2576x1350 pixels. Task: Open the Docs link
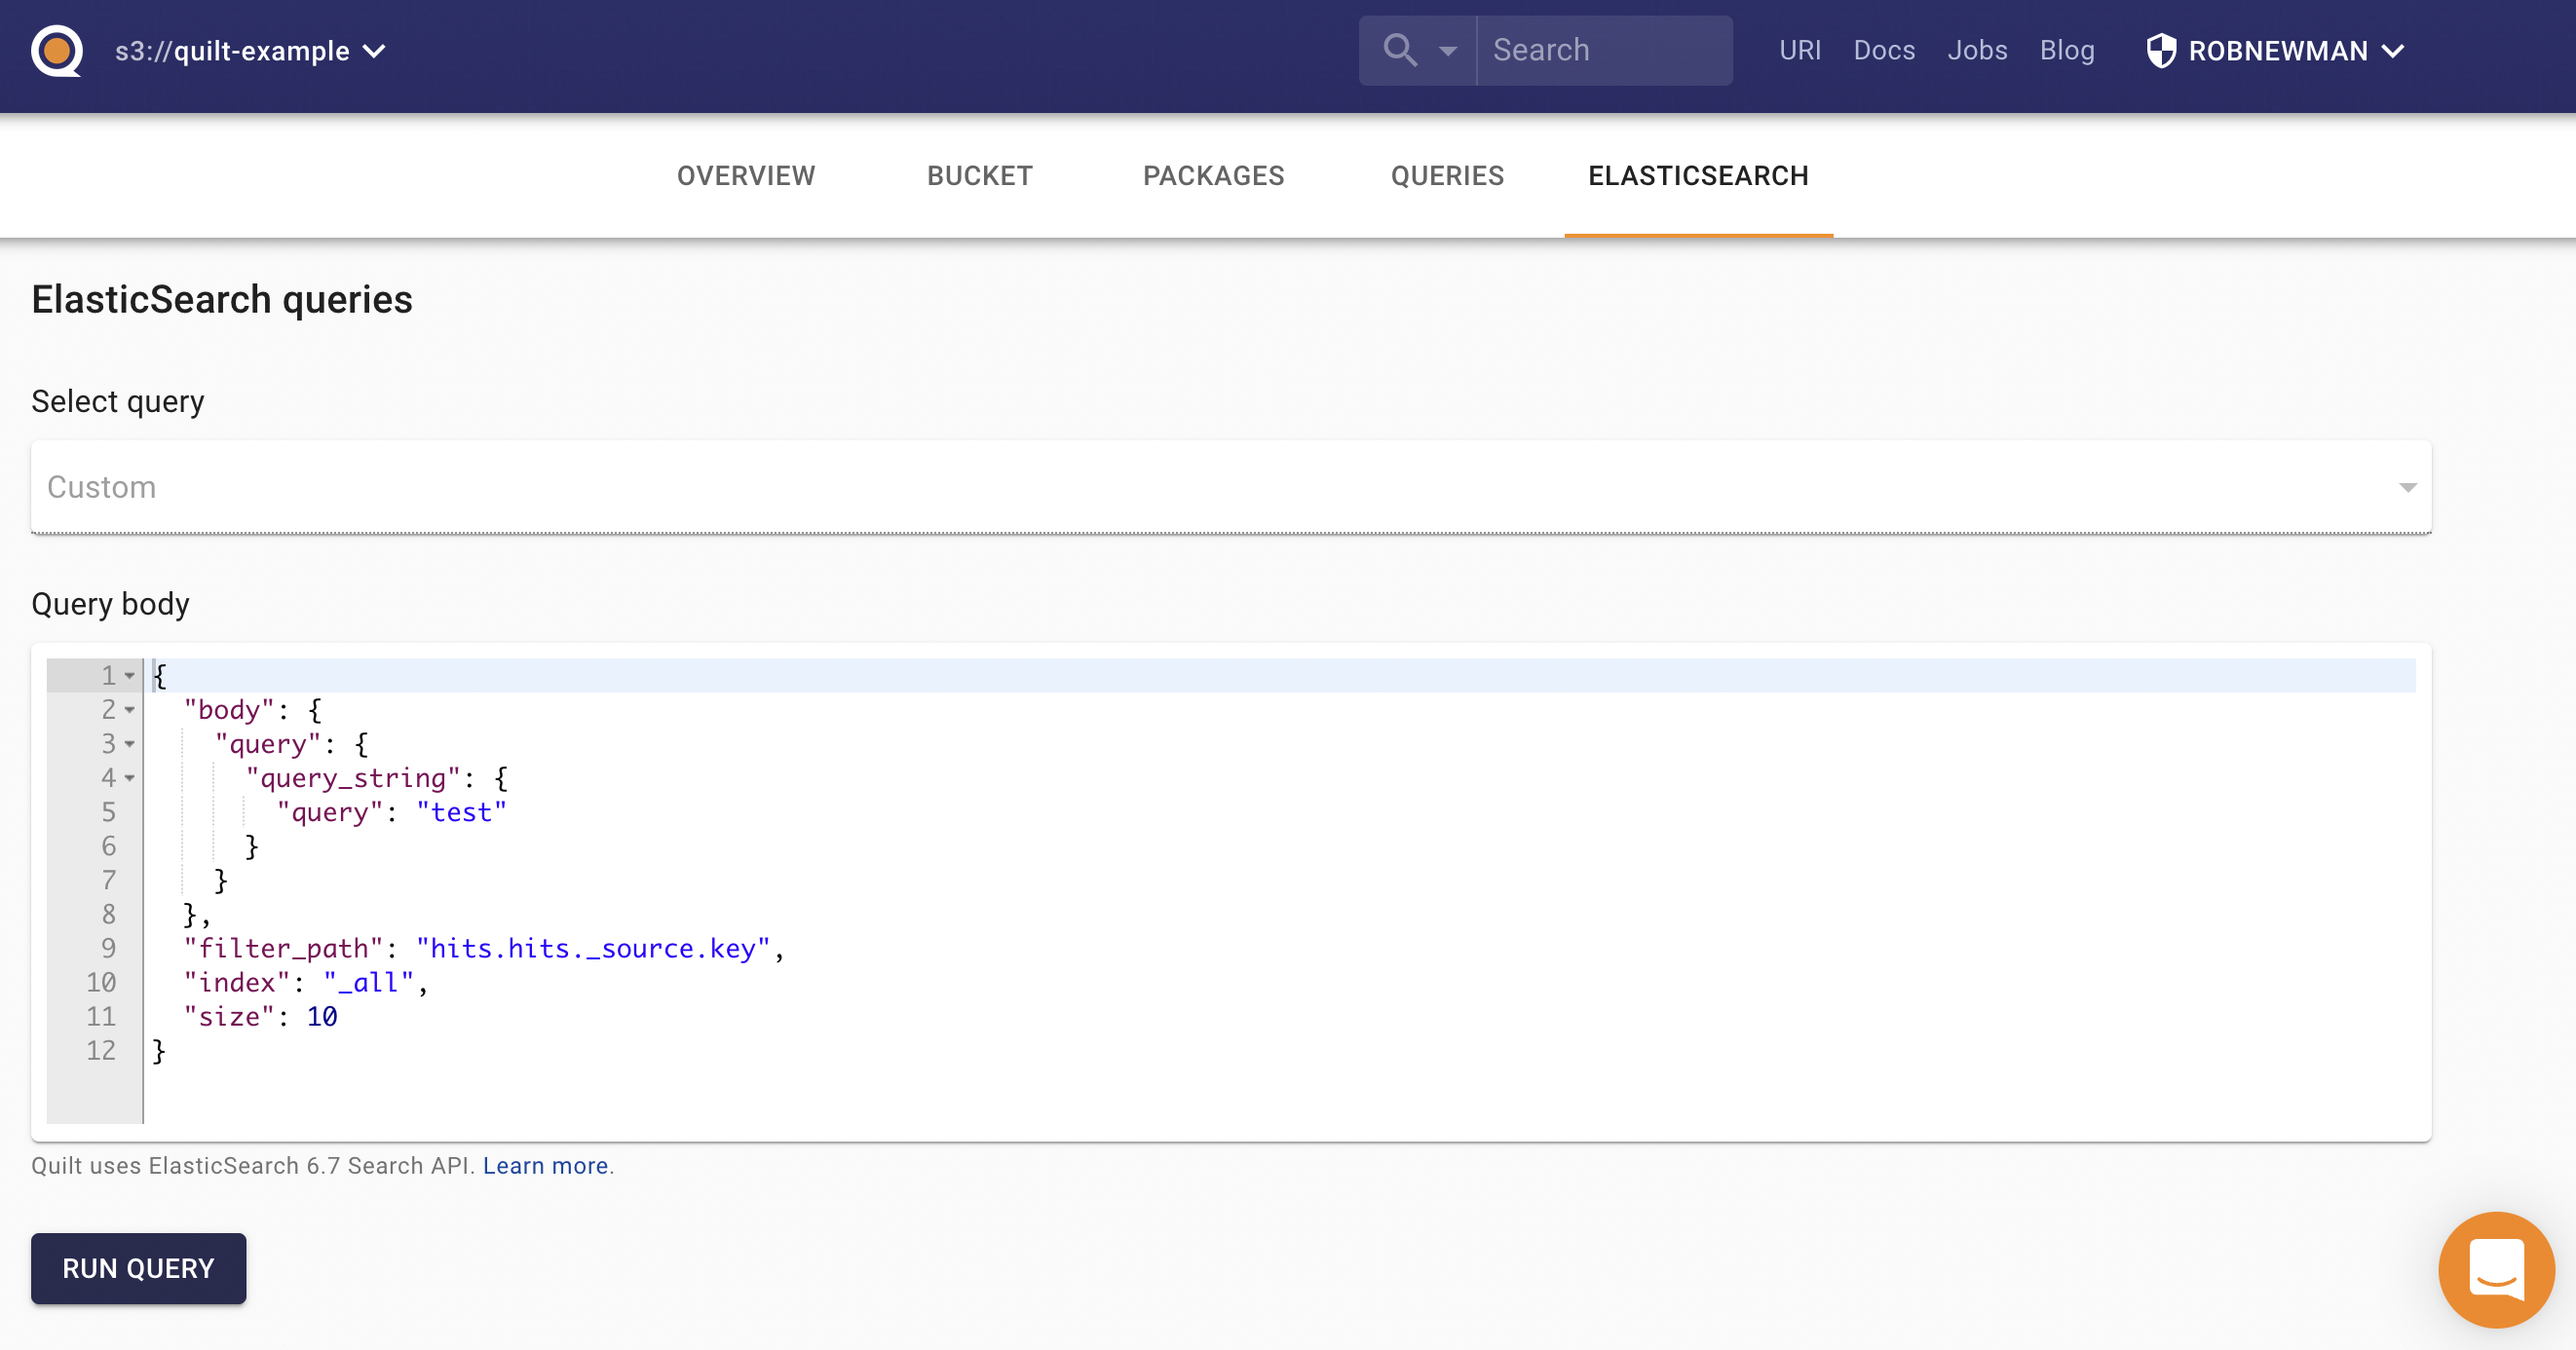coord(1883,50)
